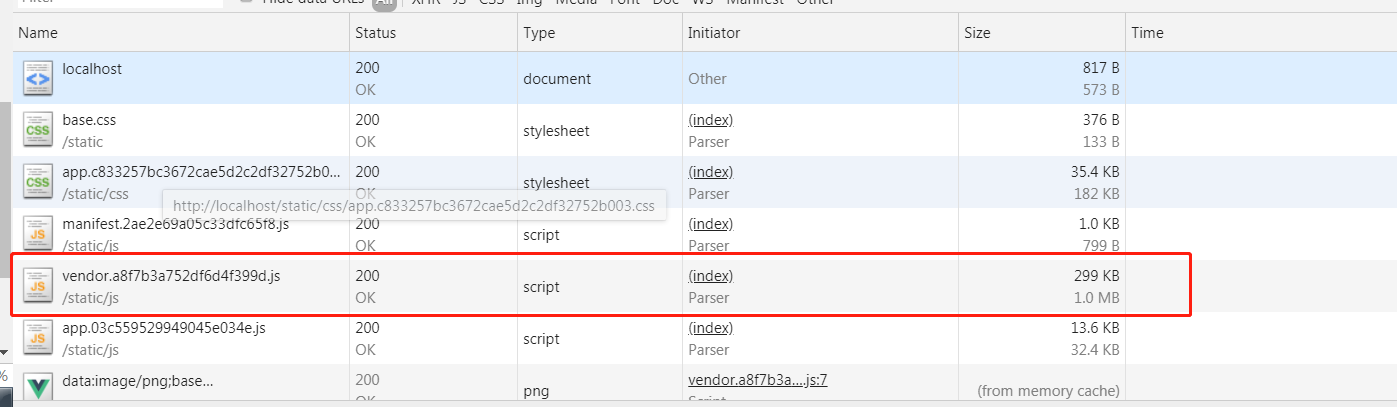The height and width of the screenshot is (407, 1397).
Task: Select the vendor.a8f7b3a752df6d4f399d.js request name
Action: 171,276
